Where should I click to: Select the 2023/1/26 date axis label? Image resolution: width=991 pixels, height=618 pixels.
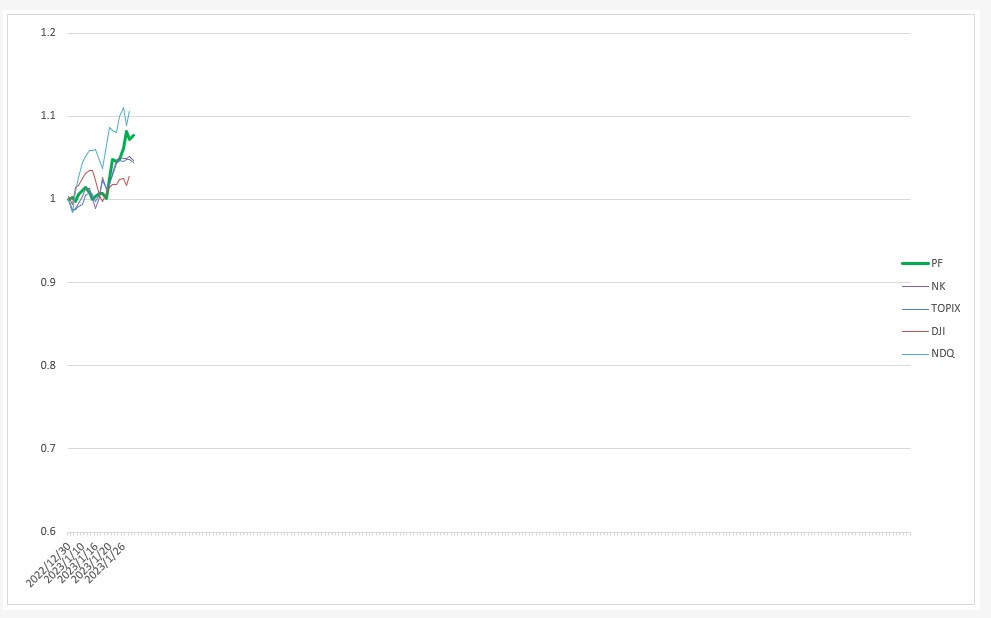(x=106, y=562)
